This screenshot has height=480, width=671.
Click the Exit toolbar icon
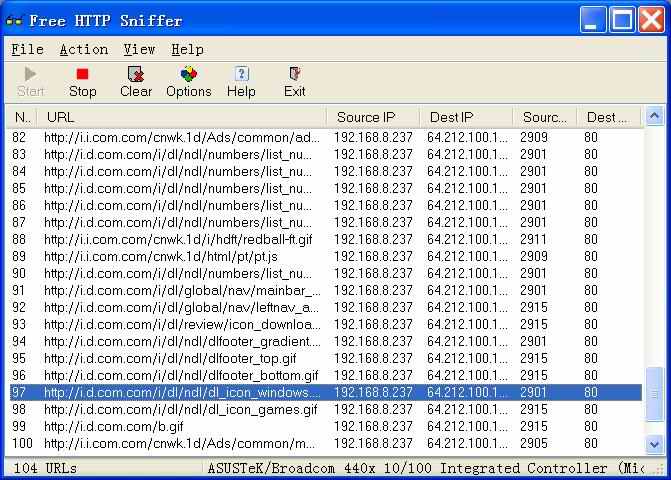pyautogui.click(x=294, y=74)
